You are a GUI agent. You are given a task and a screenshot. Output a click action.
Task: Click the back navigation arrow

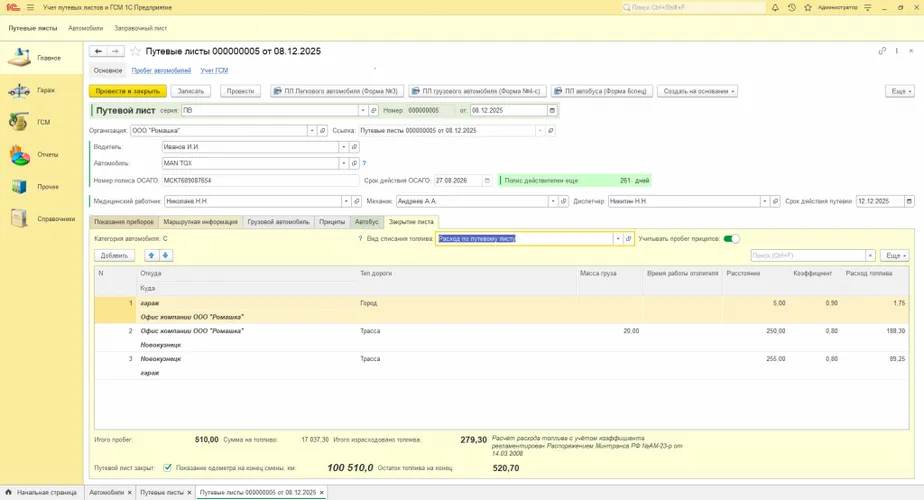98,51
